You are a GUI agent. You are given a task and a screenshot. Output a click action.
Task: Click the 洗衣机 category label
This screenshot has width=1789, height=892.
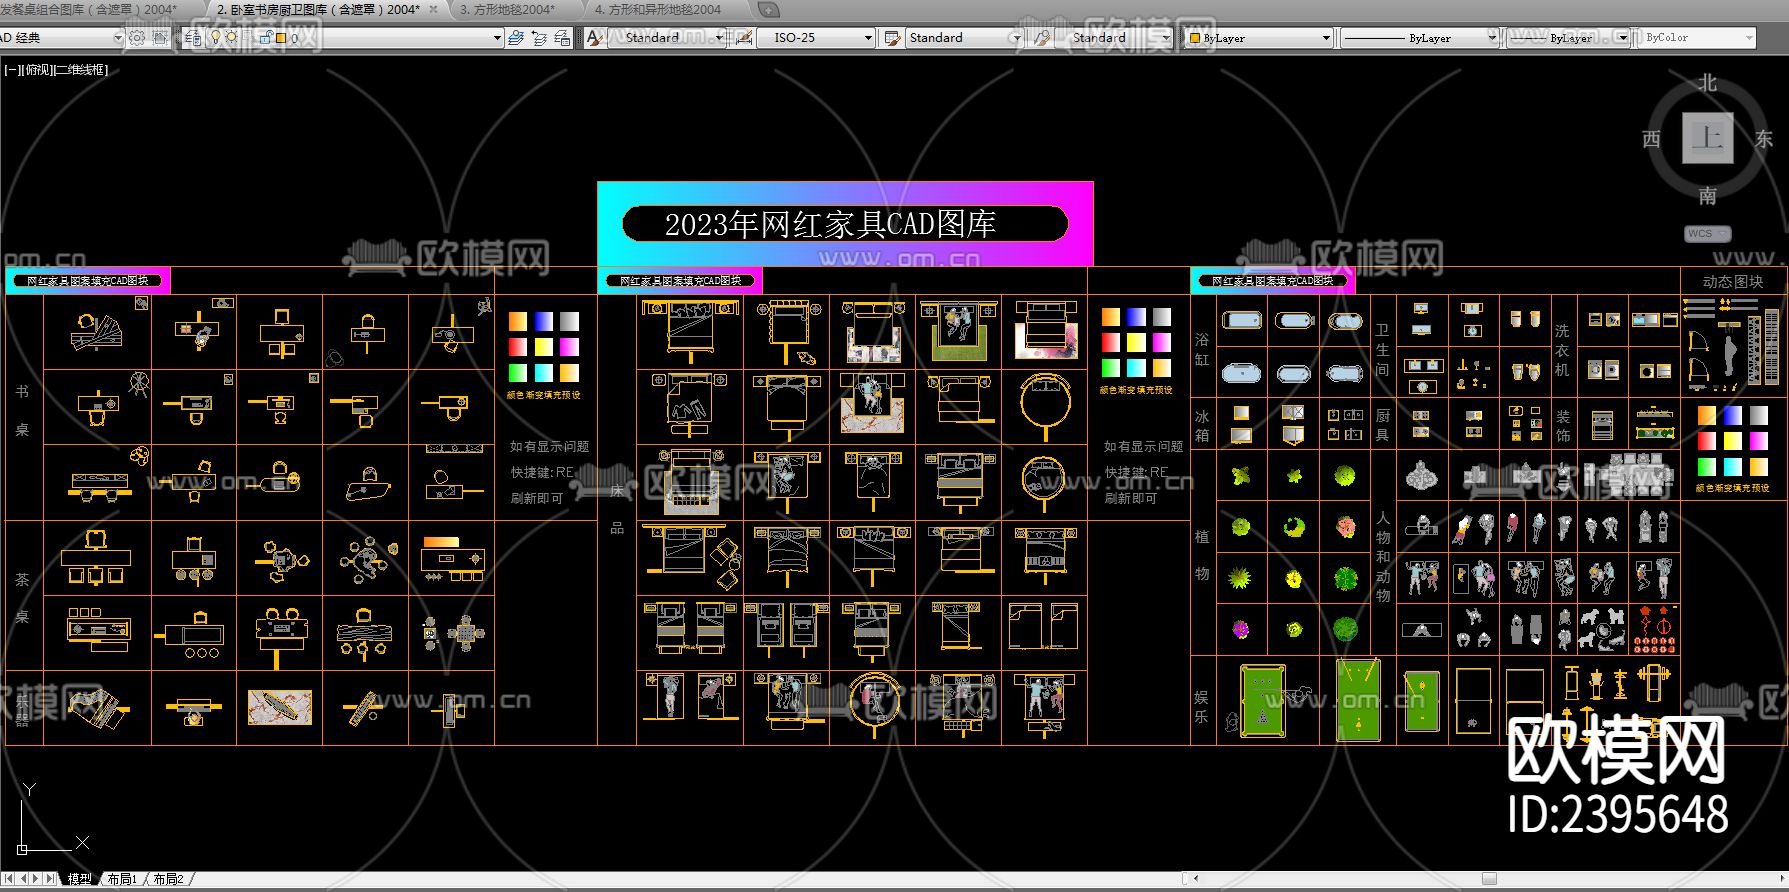tap(1562, 350)
